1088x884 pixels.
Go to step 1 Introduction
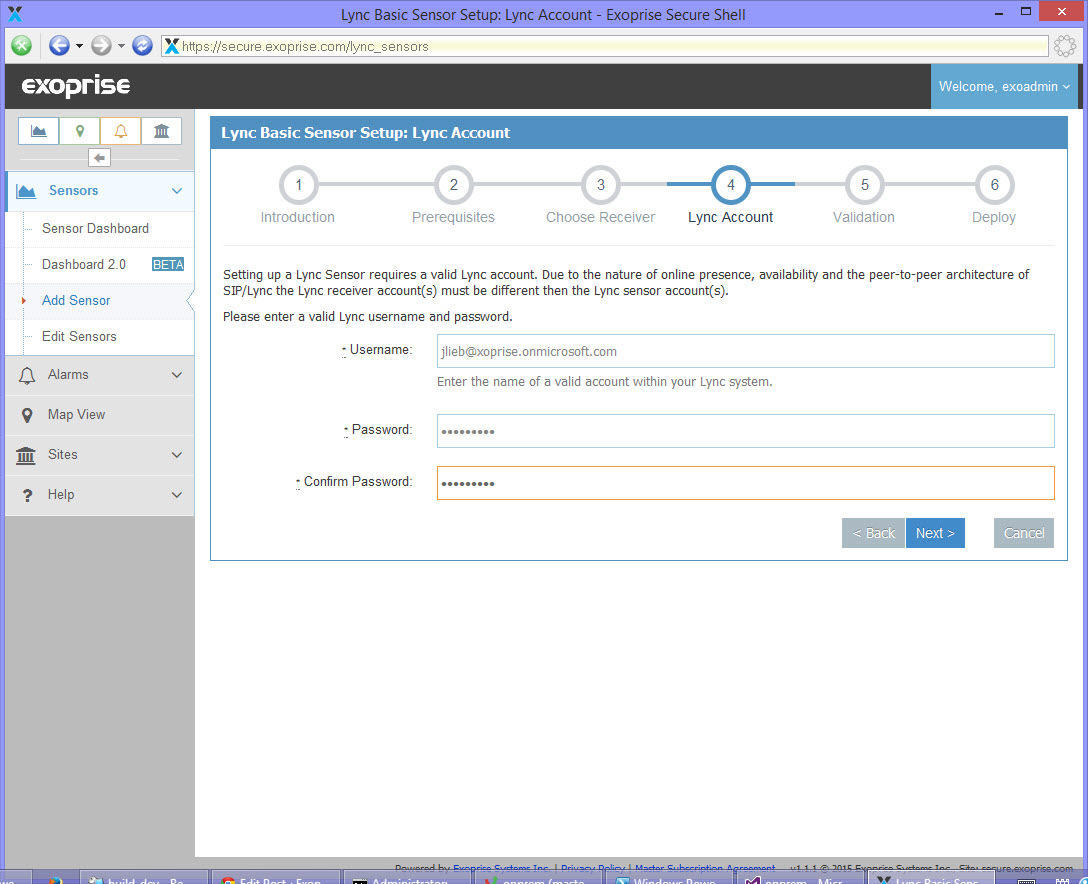pyautogui.click(x=298, y=185)
